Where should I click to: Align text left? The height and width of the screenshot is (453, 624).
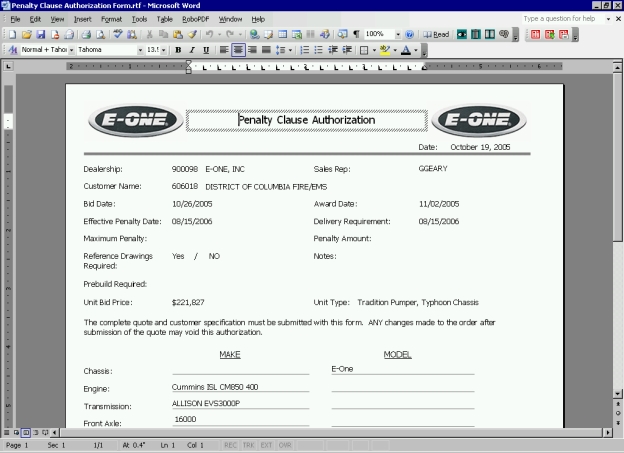[x=224, y=50]
